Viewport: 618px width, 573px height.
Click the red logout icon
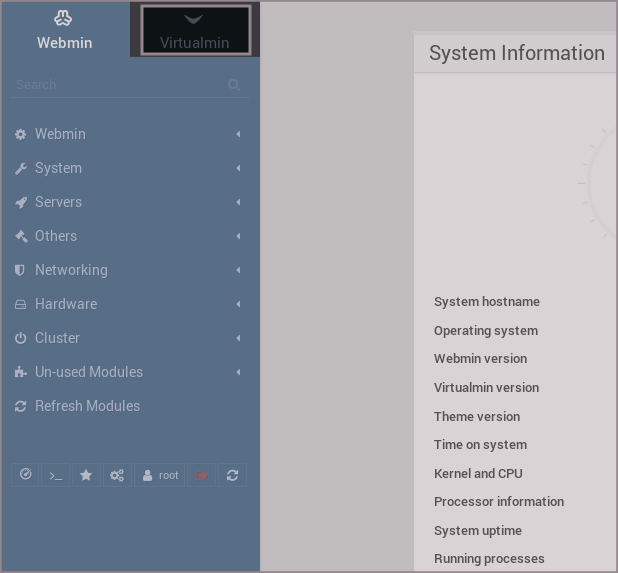[x=201, y=475]
